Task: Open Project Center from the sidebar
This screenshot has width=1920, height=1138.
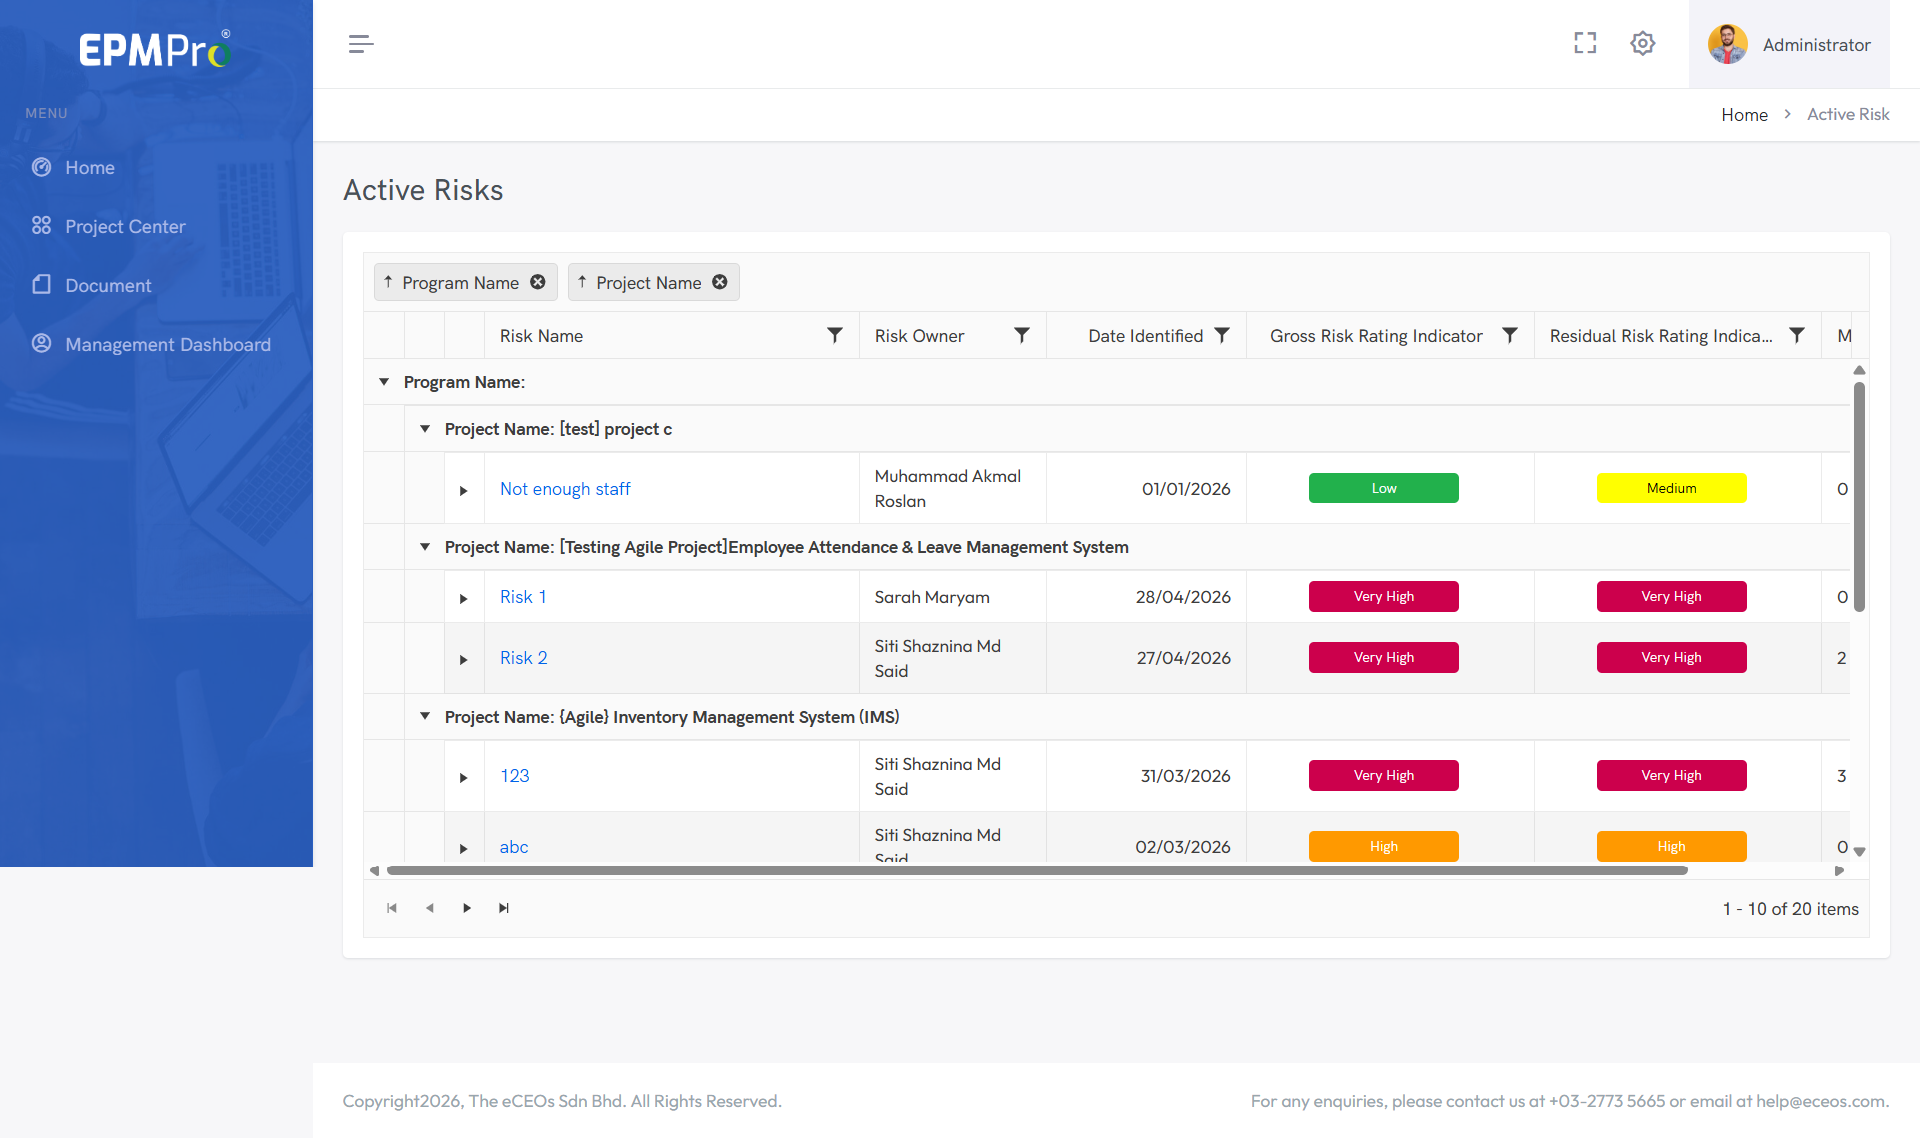Action: coord(125,226)
